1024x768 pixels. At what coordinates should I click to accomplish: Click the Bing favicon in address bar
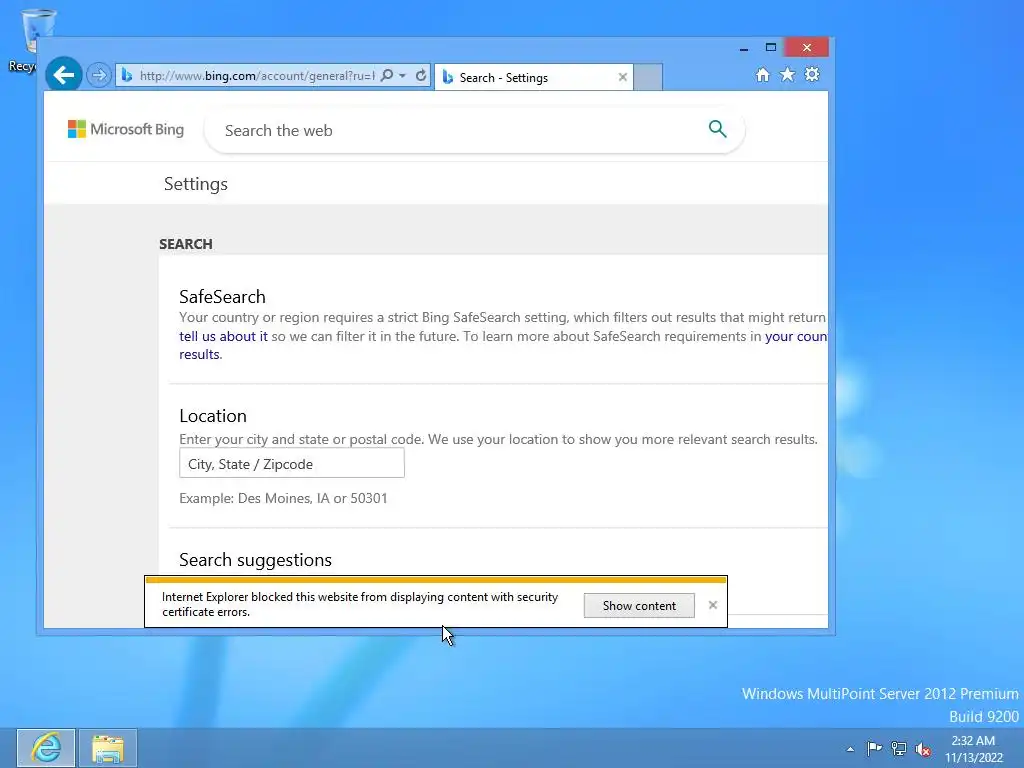point(127,76)
